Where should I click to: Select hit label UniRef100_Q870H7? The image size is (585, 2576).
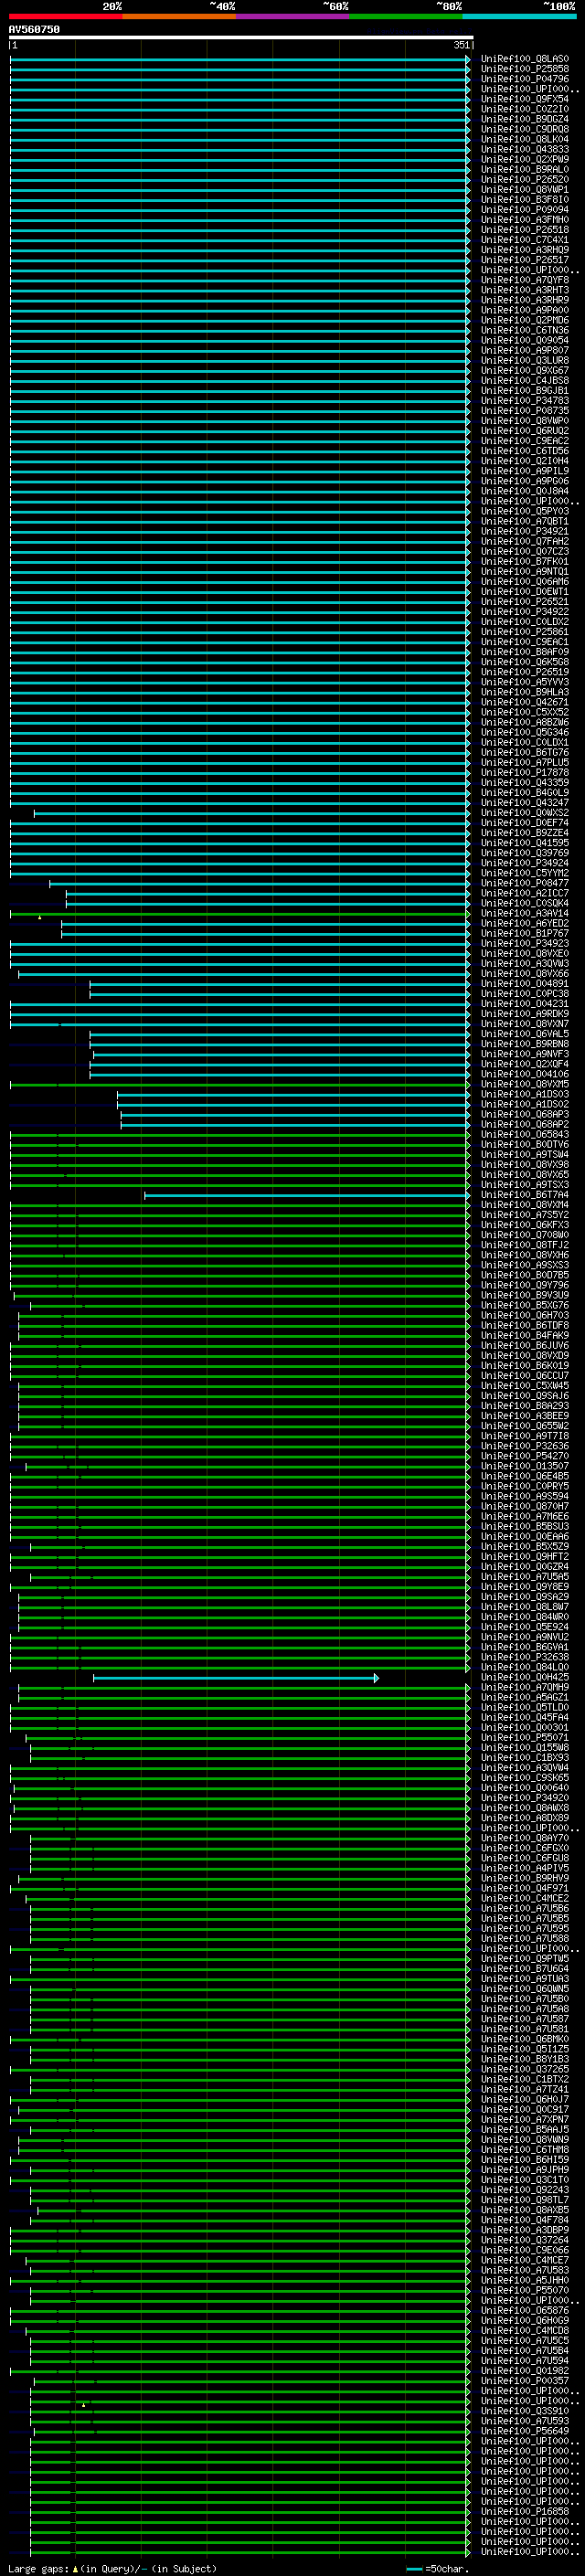click(525, 1507)
